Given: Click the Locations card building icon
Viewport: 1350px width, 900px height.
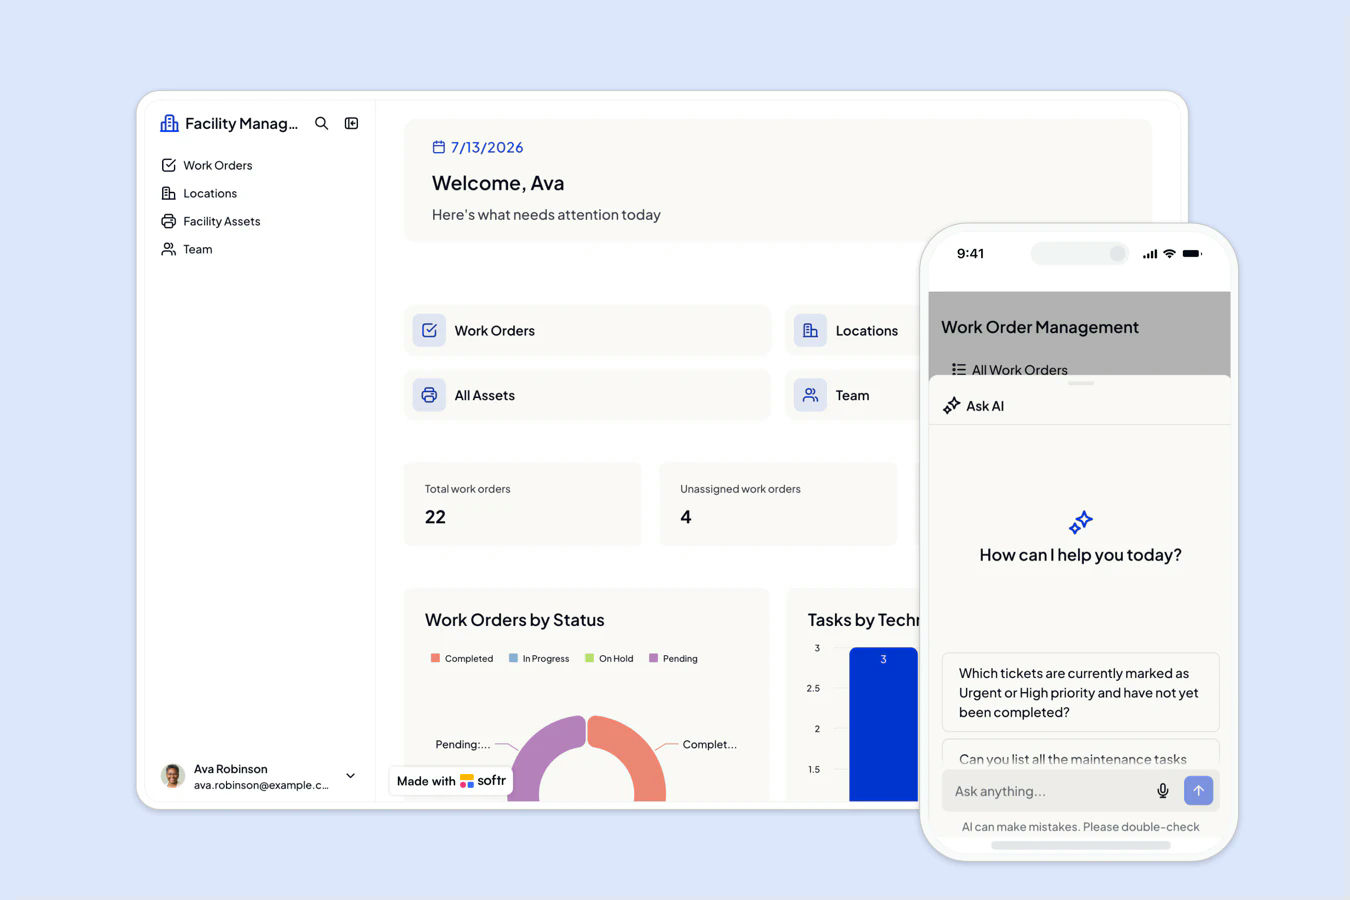Looking at the screenshot, I should click(810, 330).
